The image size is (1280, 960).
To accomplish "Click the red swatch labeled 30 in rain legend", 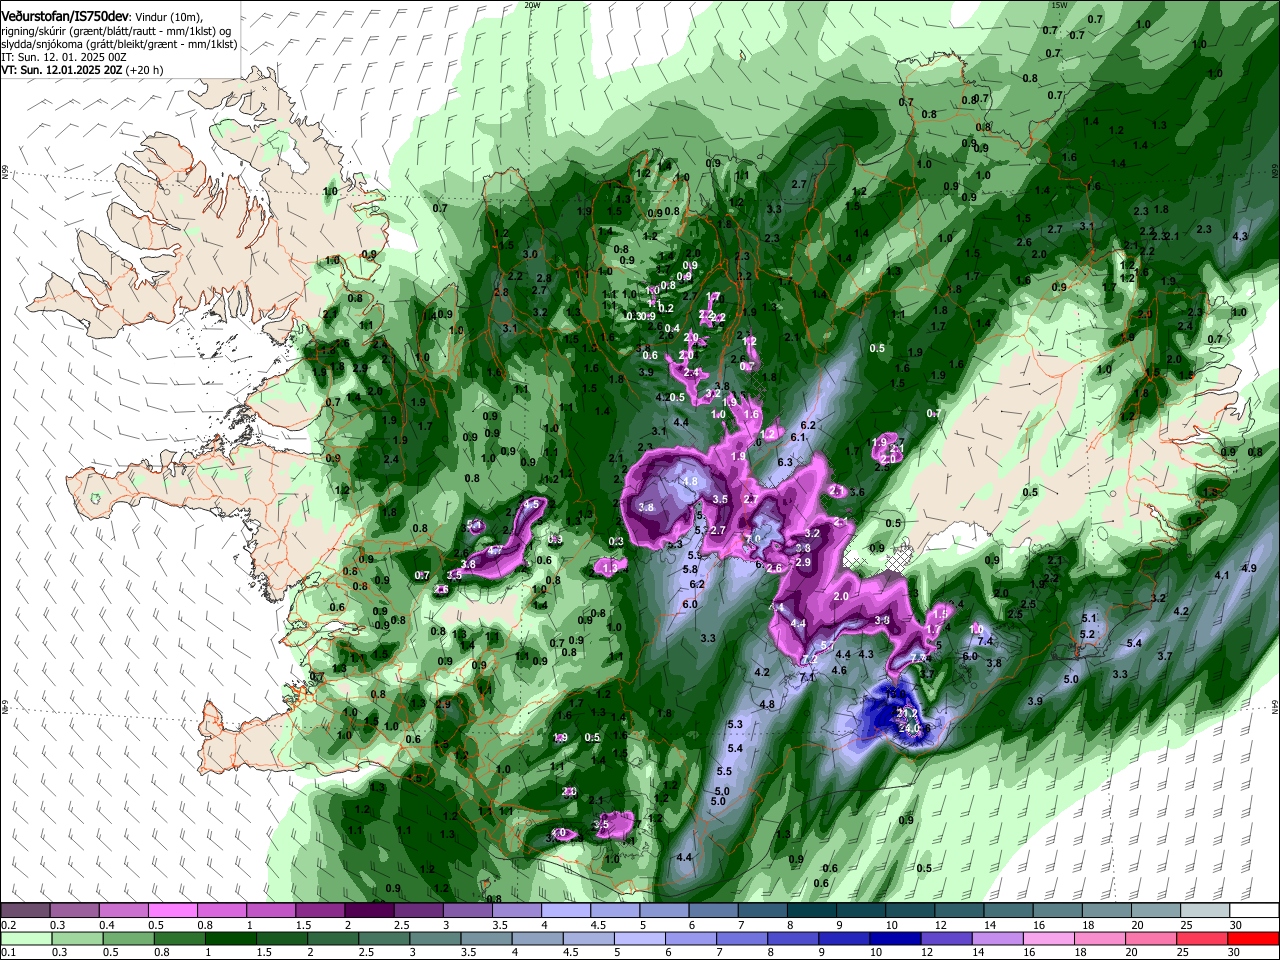I will click(x=1254, y=938).
